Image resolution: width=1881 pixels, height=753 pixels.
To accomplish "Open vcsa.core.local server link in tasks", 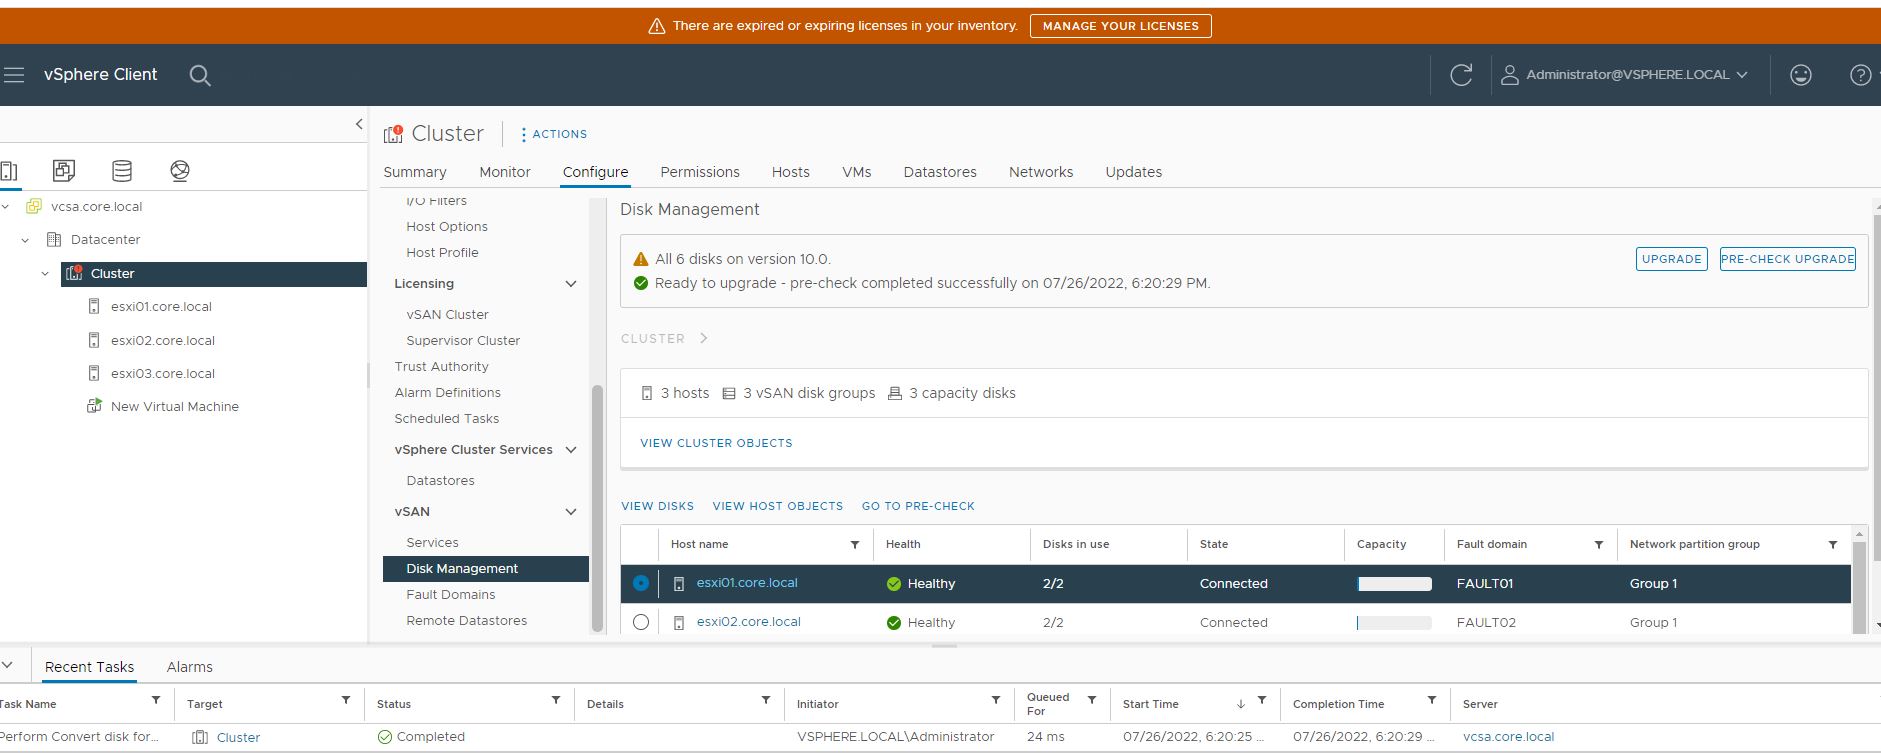I will [x=1508, y=737].
